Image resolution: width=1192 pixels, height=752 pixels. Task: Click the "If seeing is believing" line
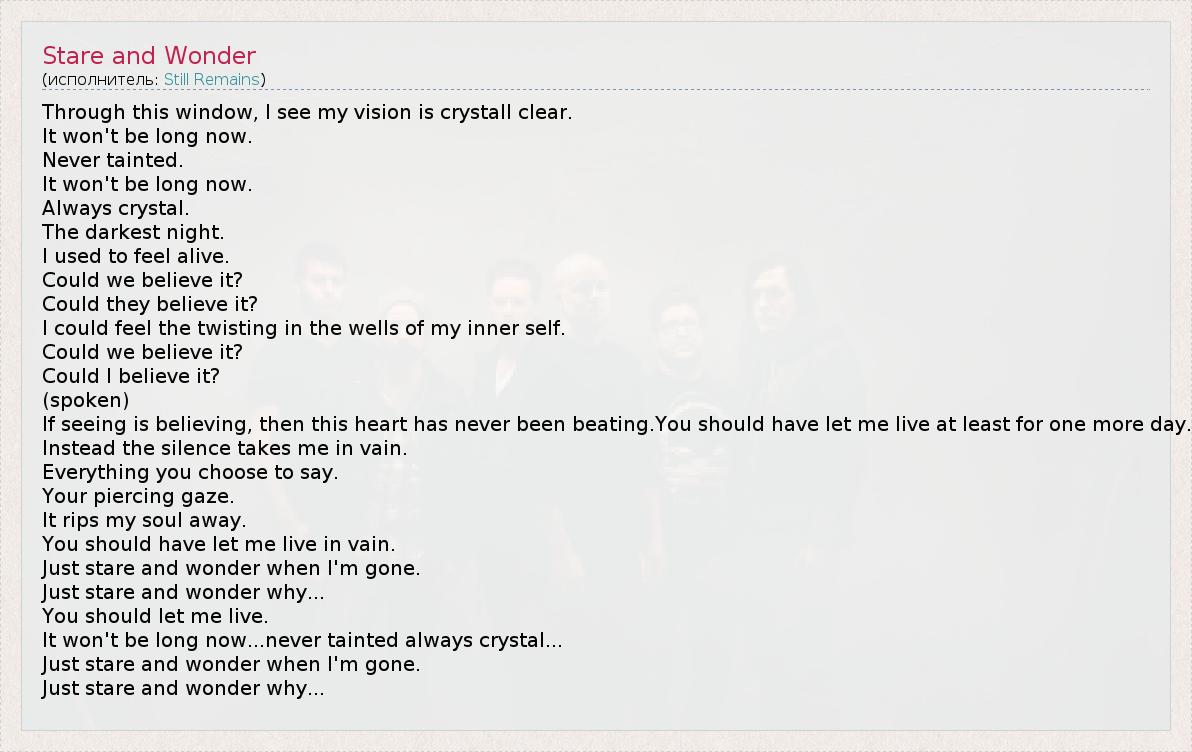[x=346, y=424]
